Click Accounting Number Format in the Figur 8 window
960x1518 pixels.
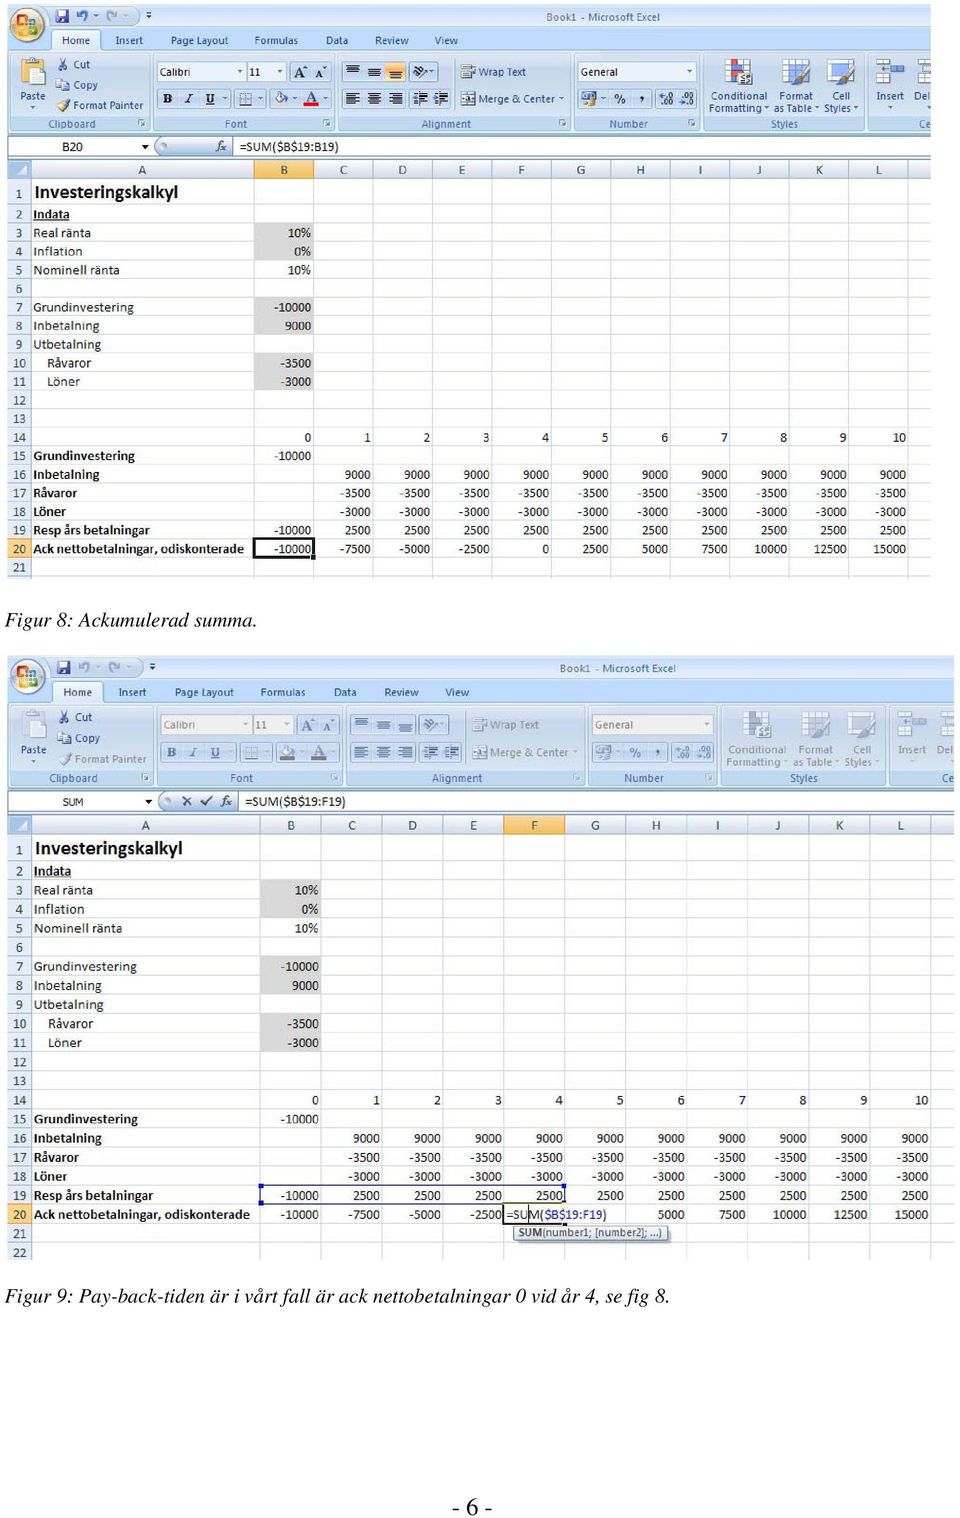click(x=589, y=98)
